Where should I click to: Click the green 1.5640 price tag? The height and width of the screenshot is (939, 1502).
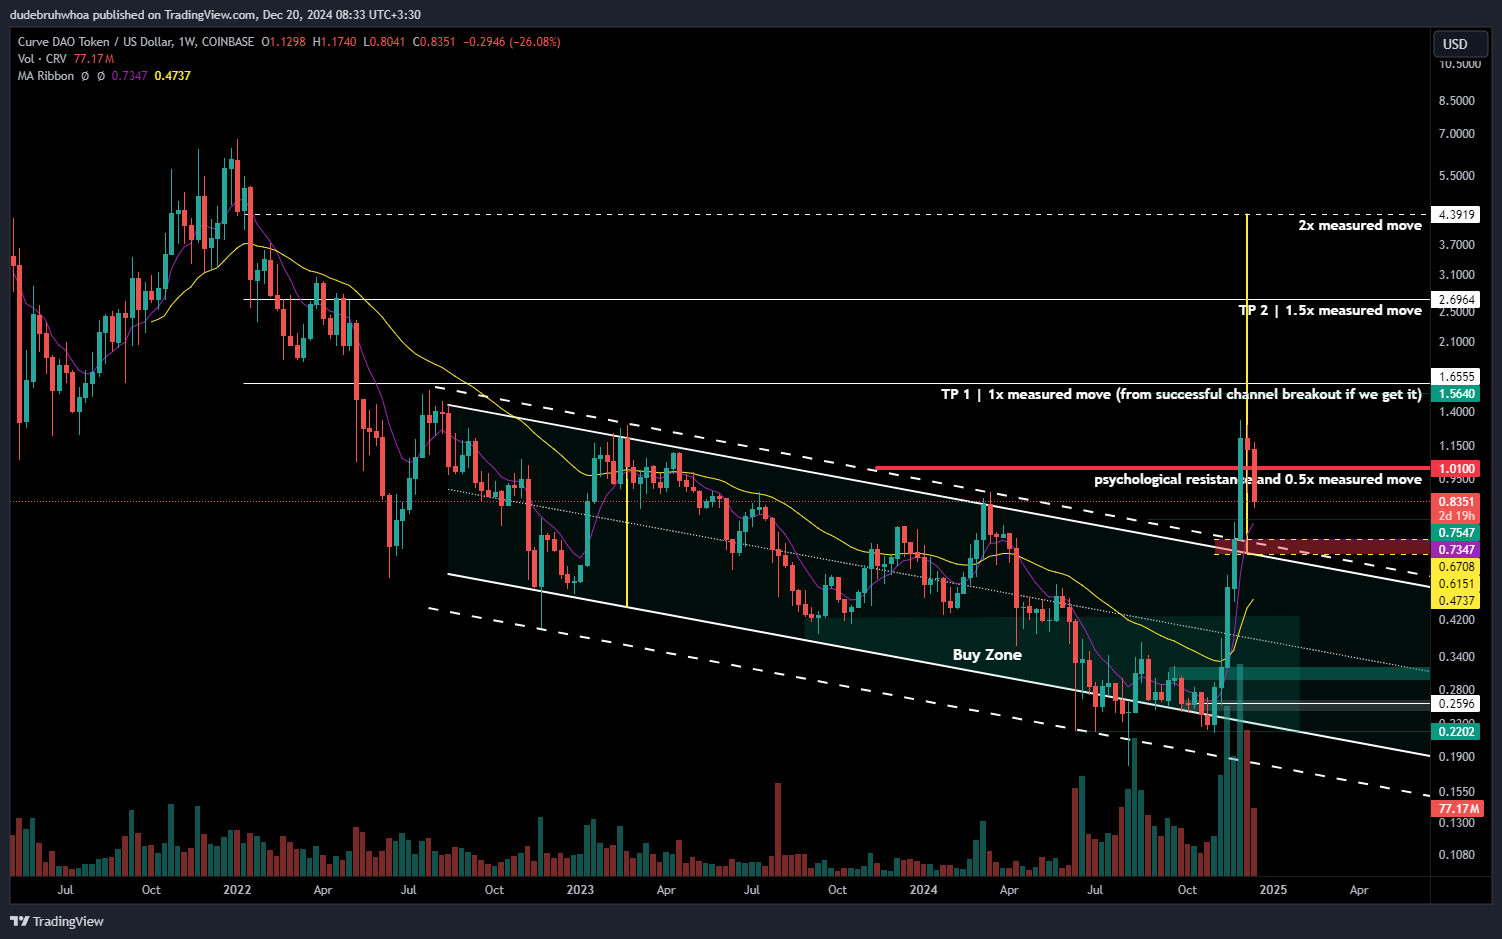point(1456,394)
